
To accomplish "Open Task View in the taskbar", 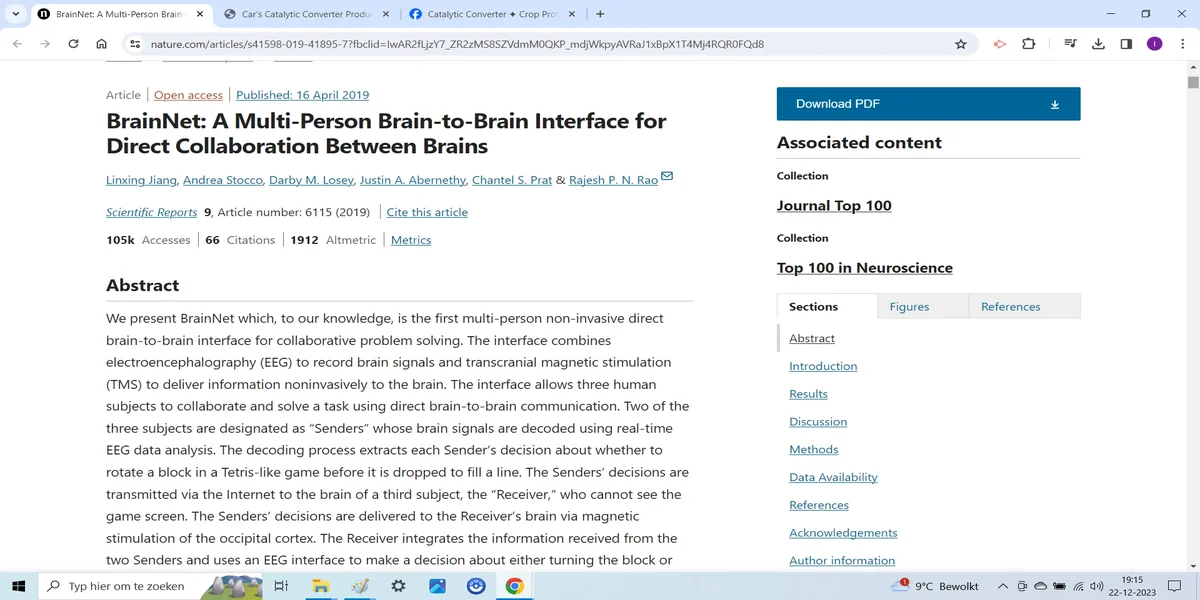I will click(281, 586).
